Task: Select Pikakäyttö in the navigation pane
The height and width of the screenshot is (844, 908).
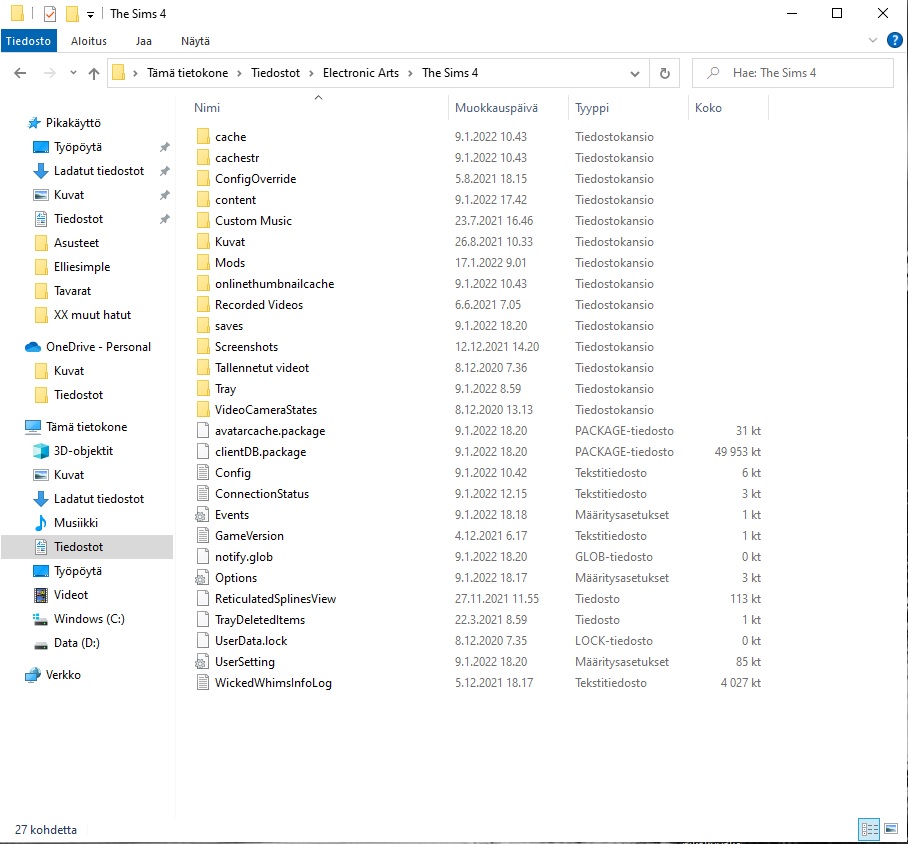Action: [x=73, y=123]
